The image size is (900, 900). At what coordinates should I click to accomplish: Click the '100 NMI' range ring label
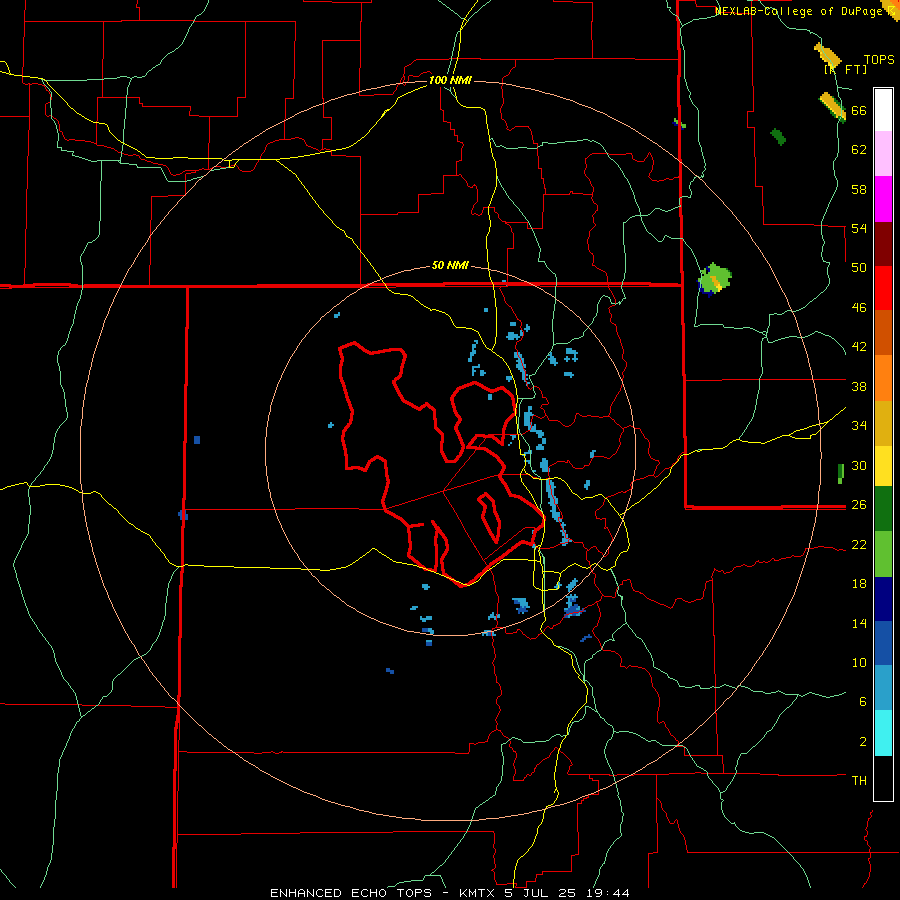[x=450, y=80]
